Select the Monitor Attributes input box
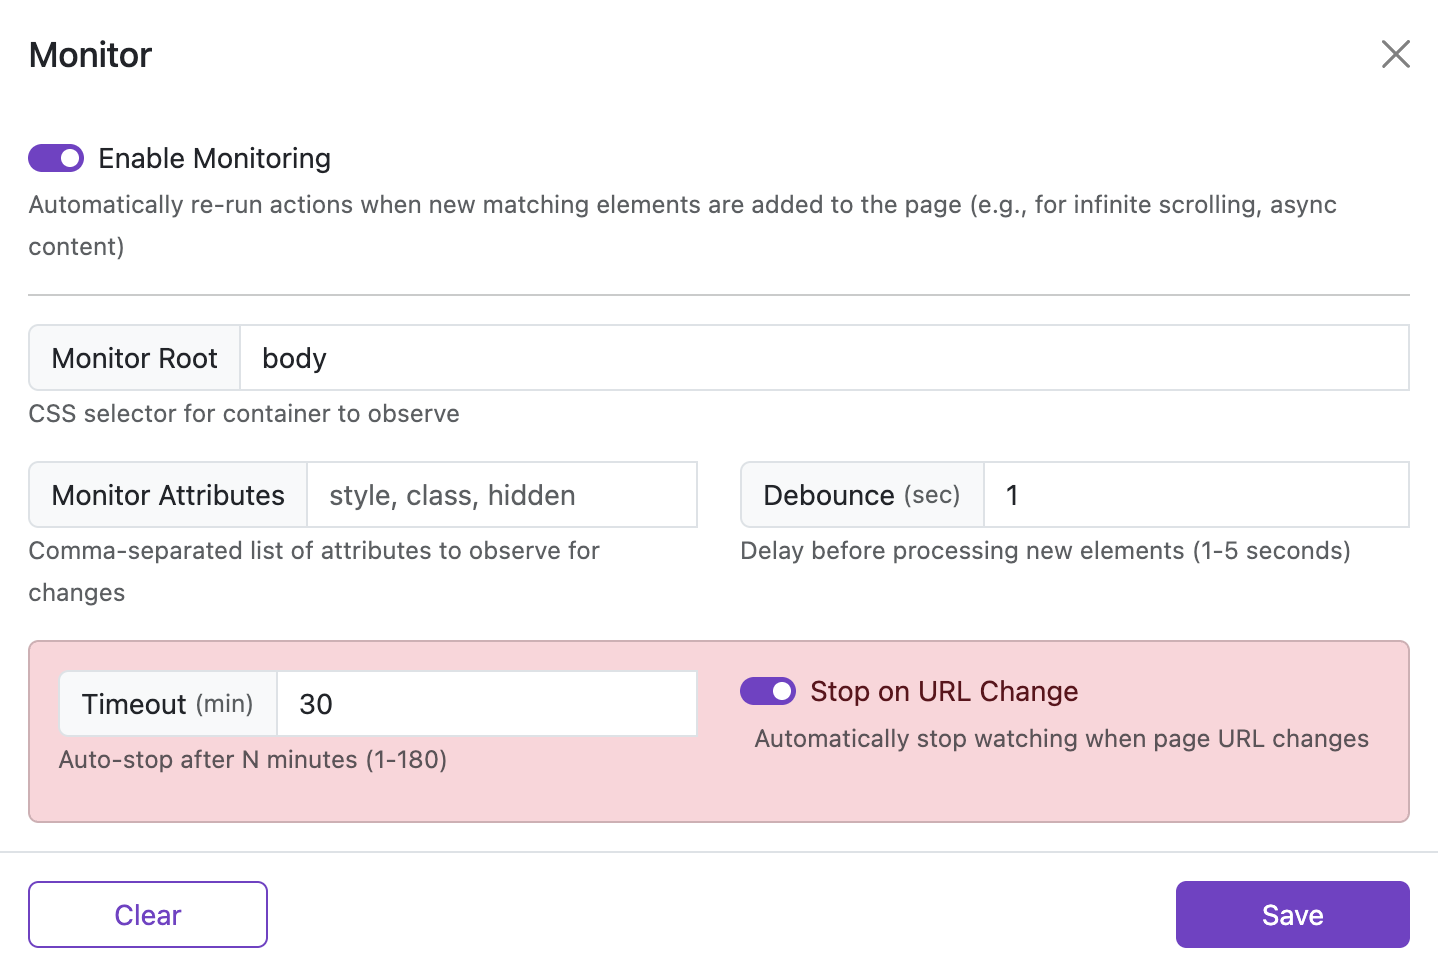Image resolution: width=1438 pixels, height=976 pixels. pos(500,494)
